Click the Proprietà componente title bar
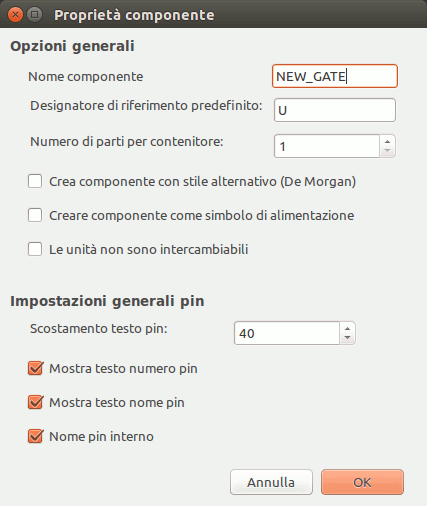The height and width of the screenshot is (506, 427). pyautogui.click(x=213, y=14)
